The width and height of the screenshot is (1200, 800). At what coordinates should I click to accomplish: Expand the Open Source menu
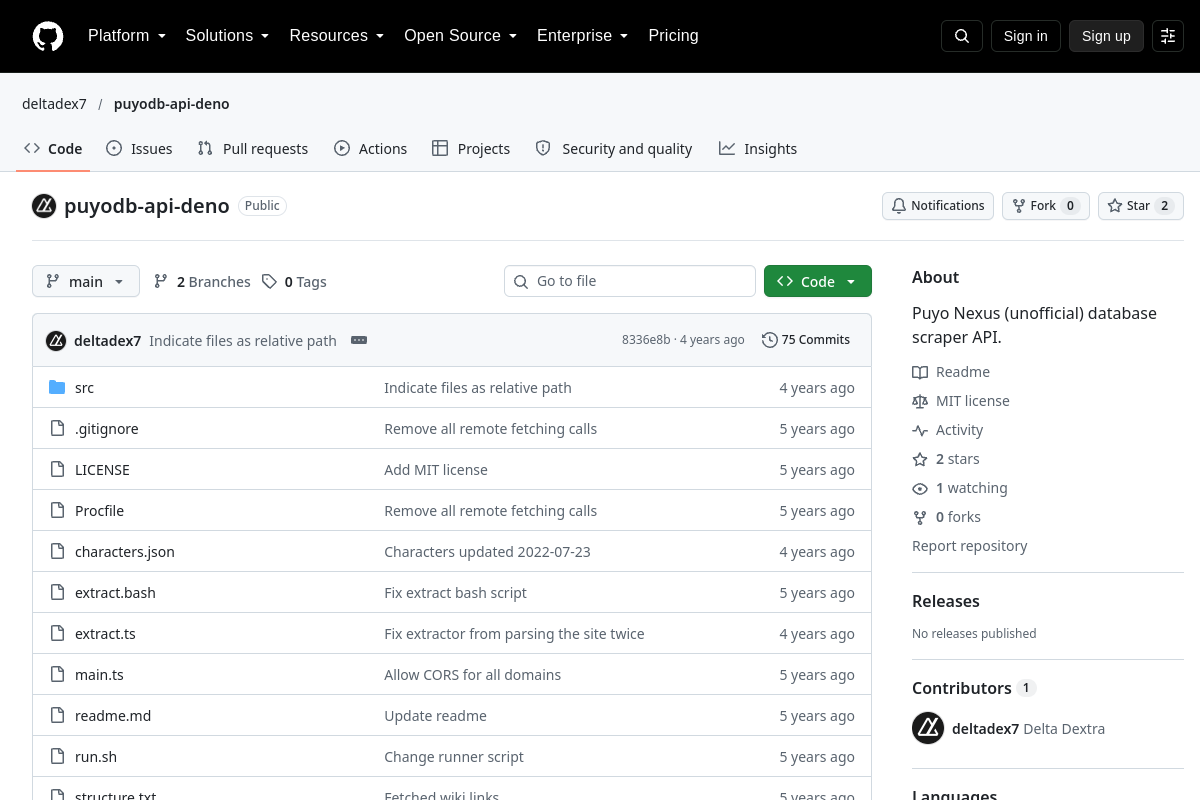pos(461,36)
